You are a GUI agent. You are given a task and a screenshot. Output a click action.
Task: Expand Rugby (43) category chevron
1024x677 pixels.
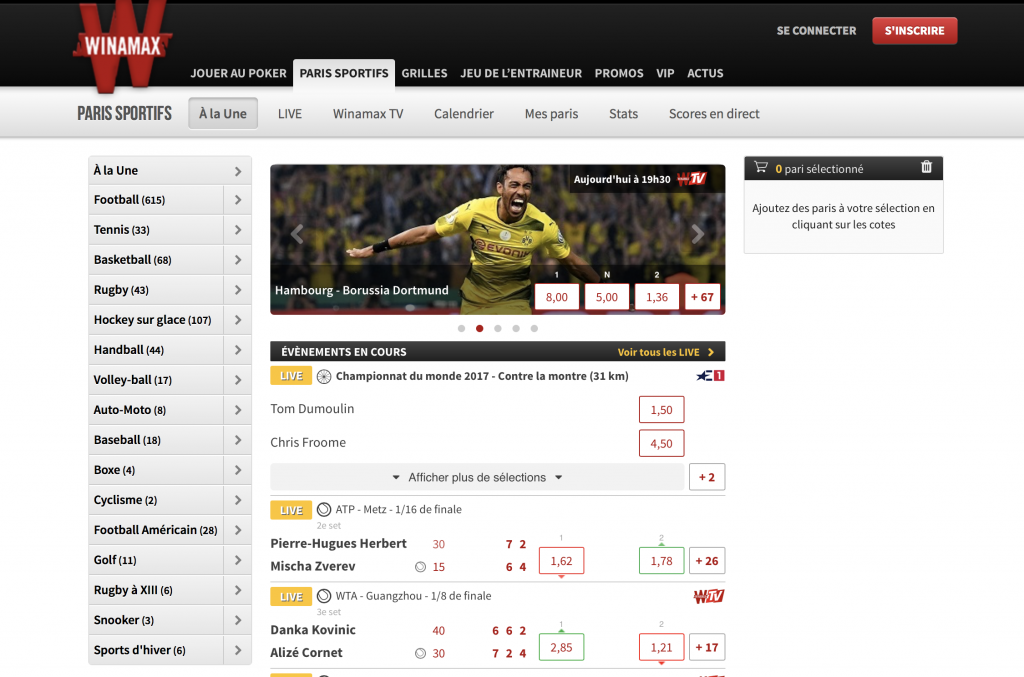point(238,290)
